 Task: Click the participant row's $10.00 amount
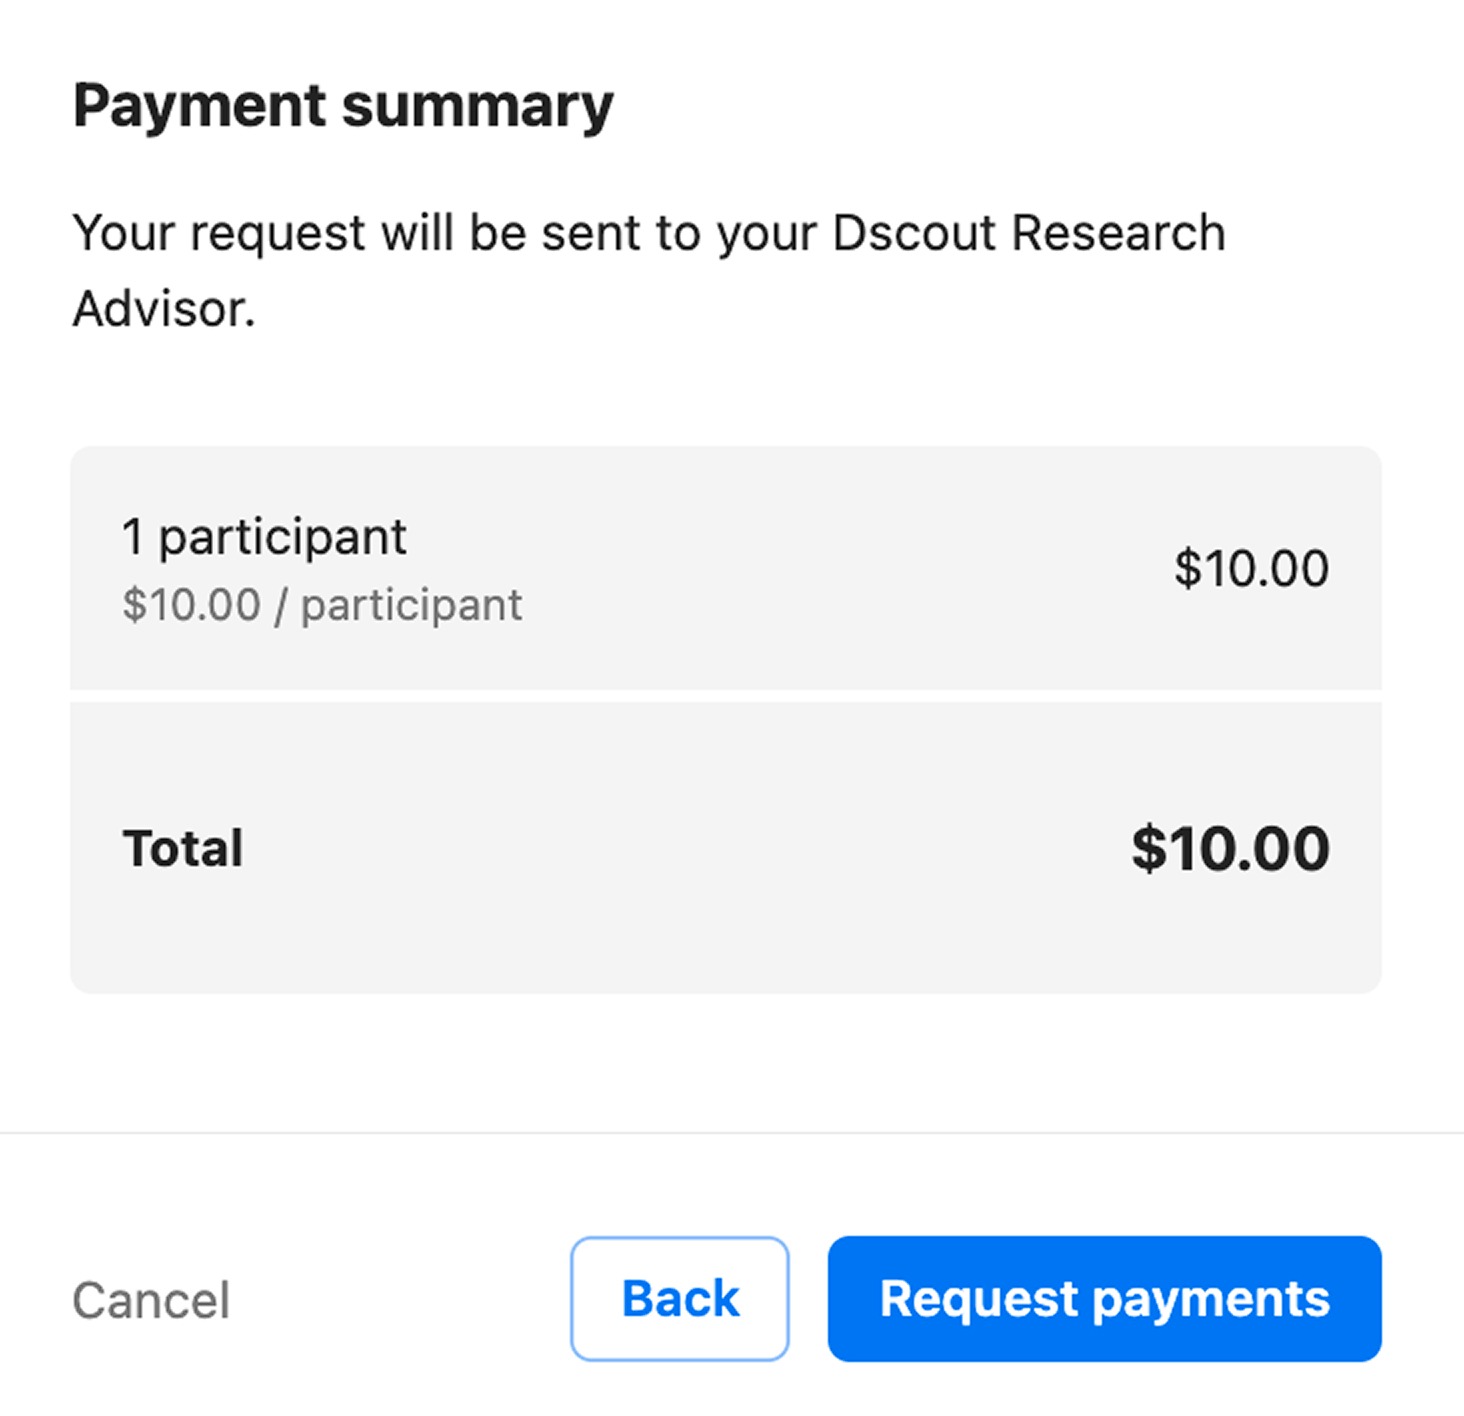tap(1251, 568)
